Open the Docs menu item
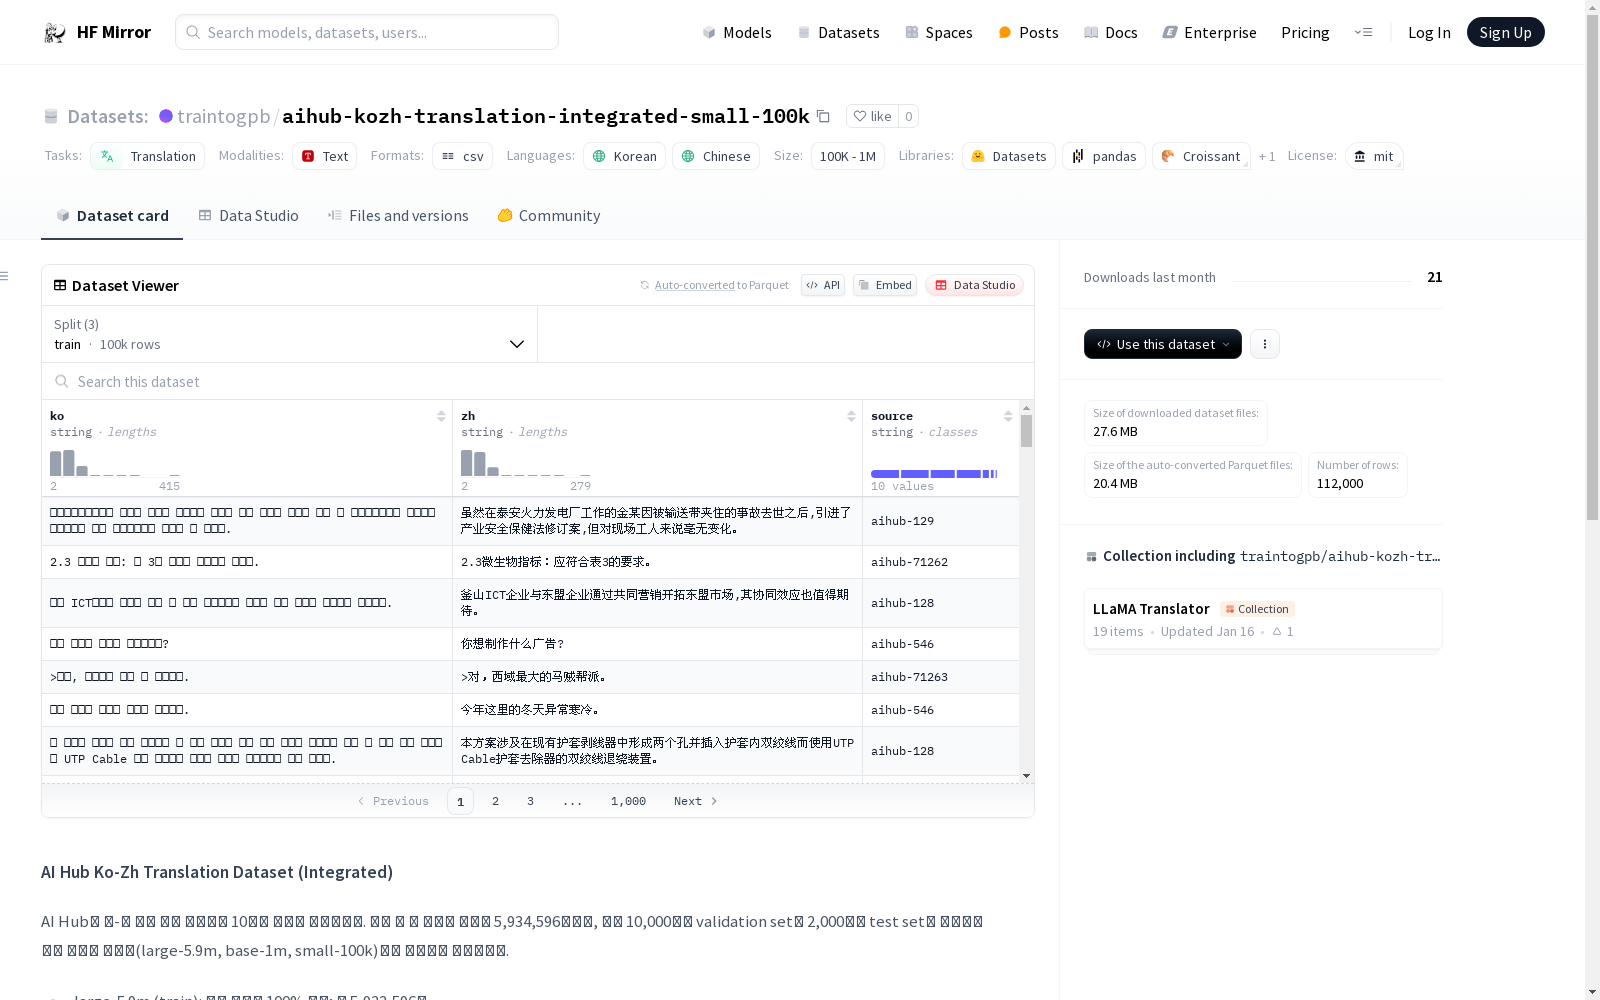The image size is (1600, 1000). click(x=1111, y=32)
